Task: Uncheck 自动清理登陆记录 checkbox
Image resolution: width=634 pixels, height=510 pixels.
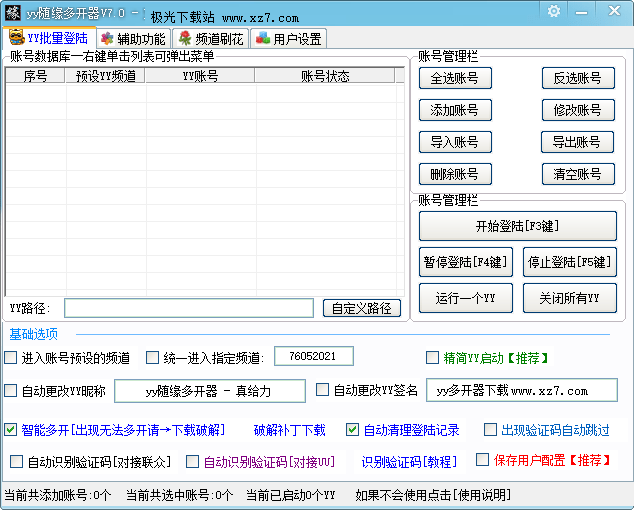Action: [353, 430]
